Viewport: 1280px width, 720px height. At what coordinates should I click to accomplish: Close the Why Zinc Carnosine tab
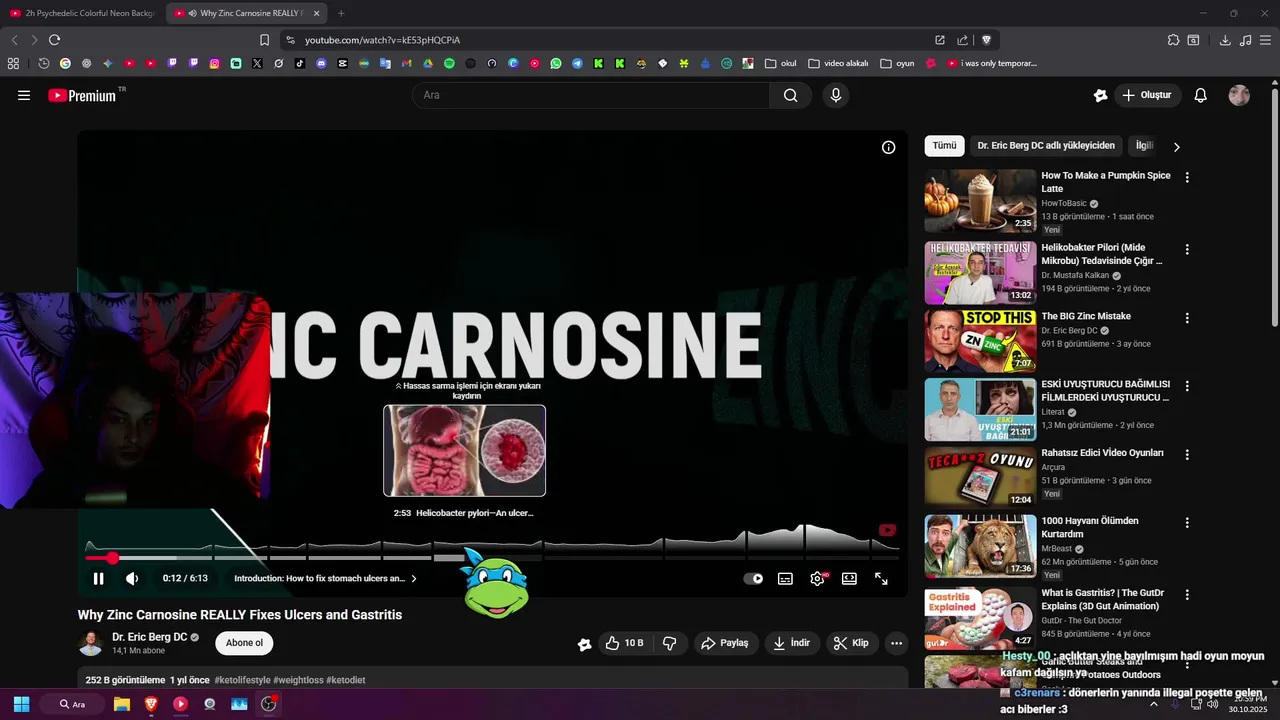tap(317, 13)
